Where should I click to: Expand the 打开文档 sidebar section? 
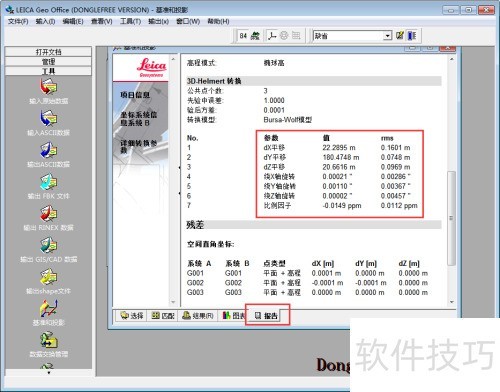point(48,52)
